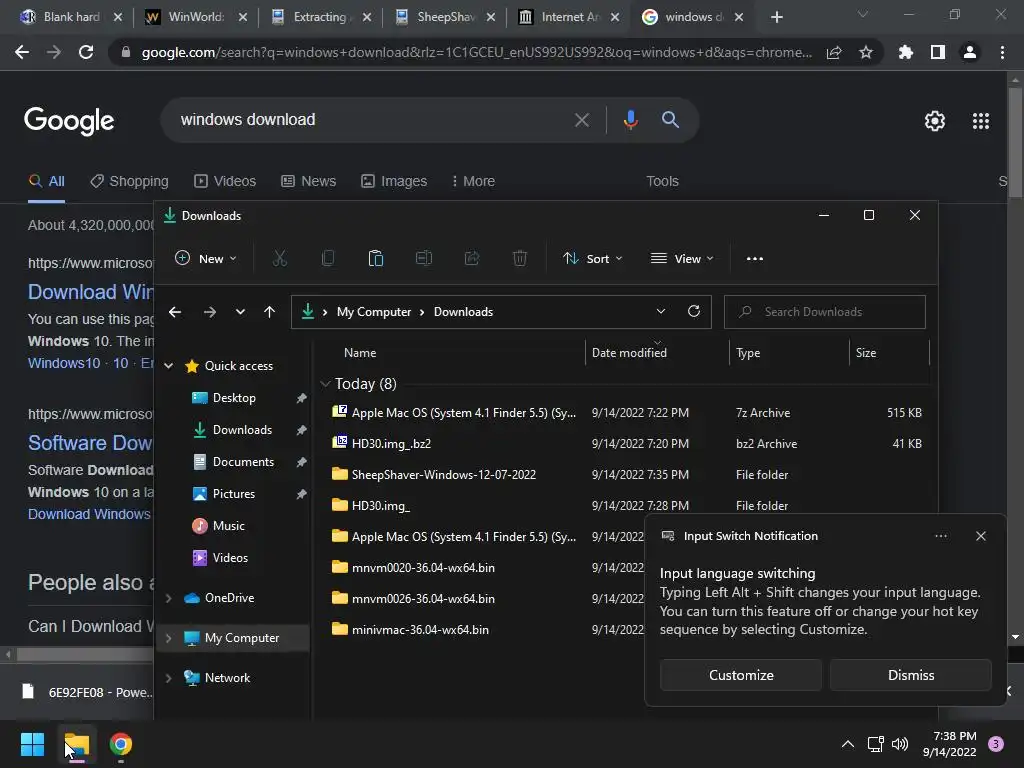
Task: Click the Google search magnifier button
Action: [x=670, y=120]
